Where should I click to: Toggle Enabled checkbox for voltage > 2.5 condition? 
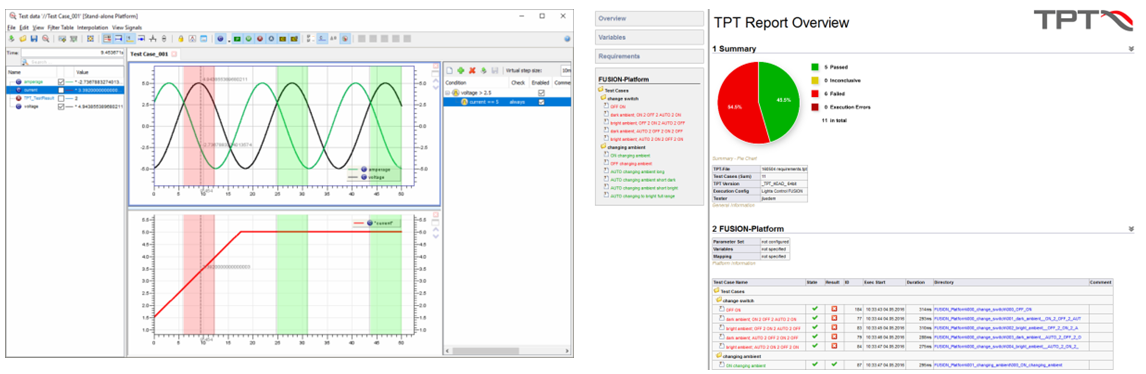541,93
